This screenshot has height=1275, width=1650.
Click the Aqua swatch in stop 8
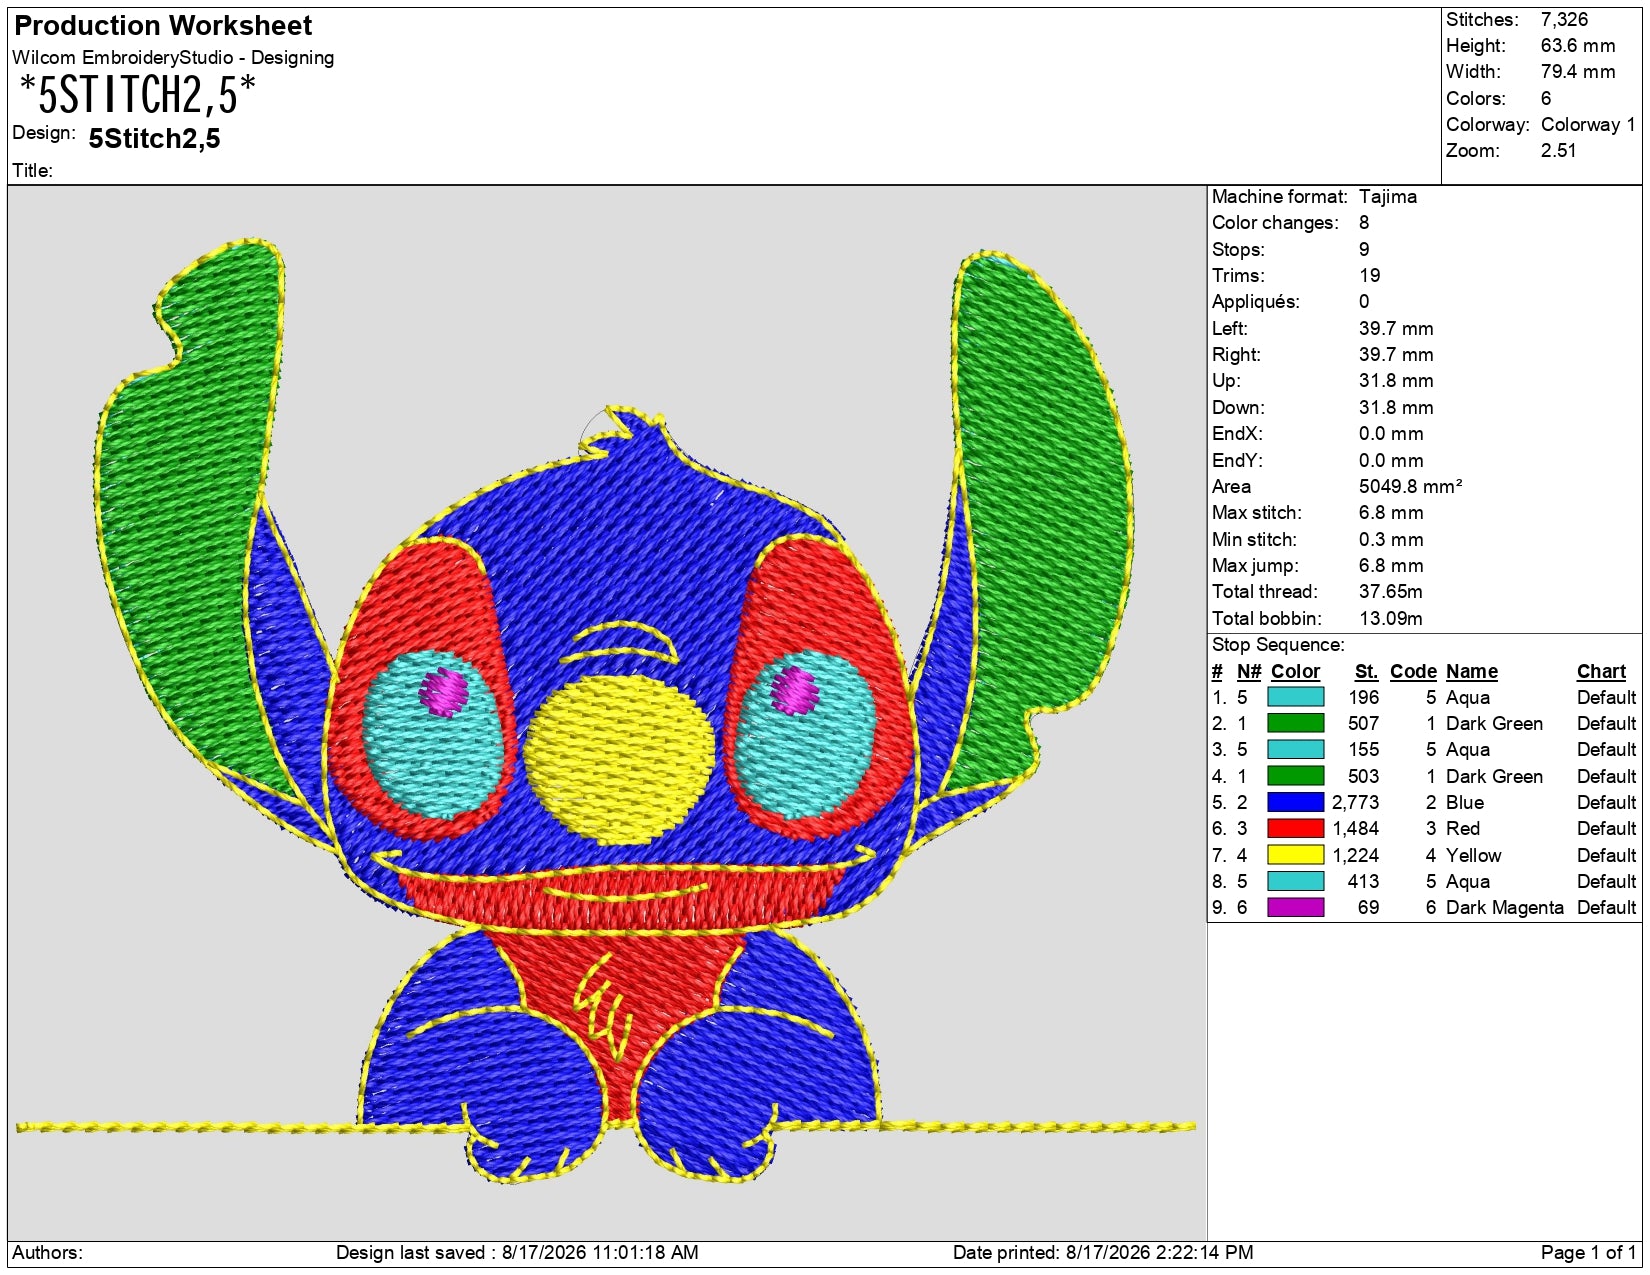1295,881
